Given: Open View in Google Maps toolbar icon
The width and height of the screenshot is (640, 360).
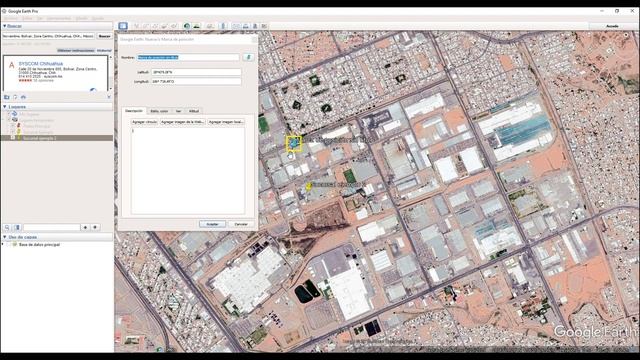Looking at the screenshot, I should click(x=264, y=26).
